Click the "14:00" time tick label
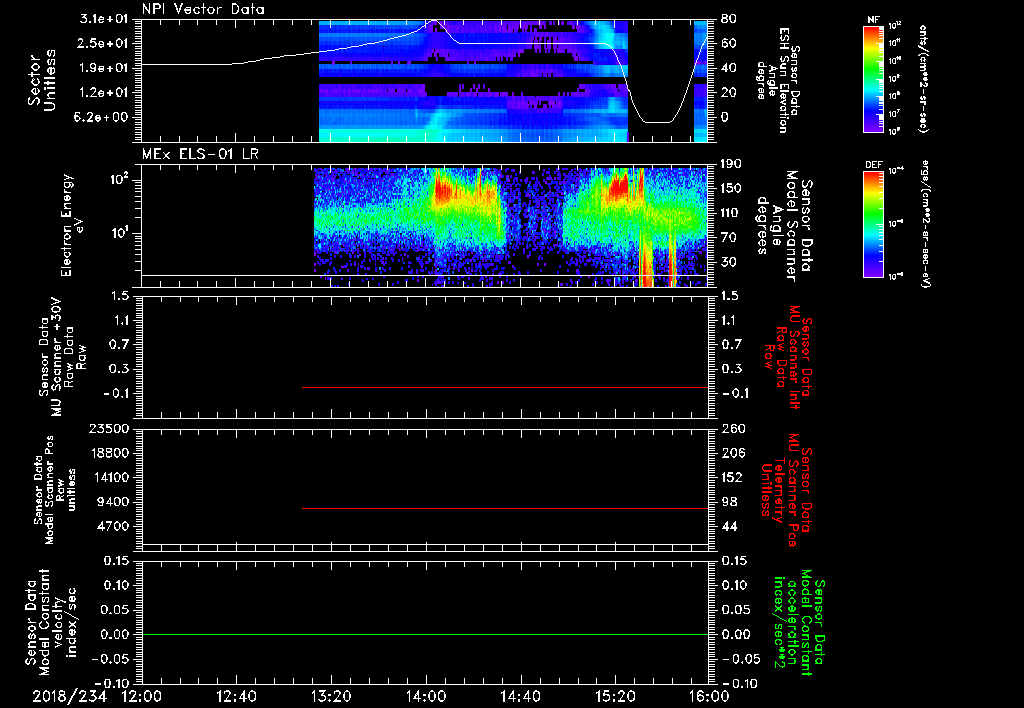This screenshot has width=1024, height=708. pyautogui.click(x=426, y=696)
